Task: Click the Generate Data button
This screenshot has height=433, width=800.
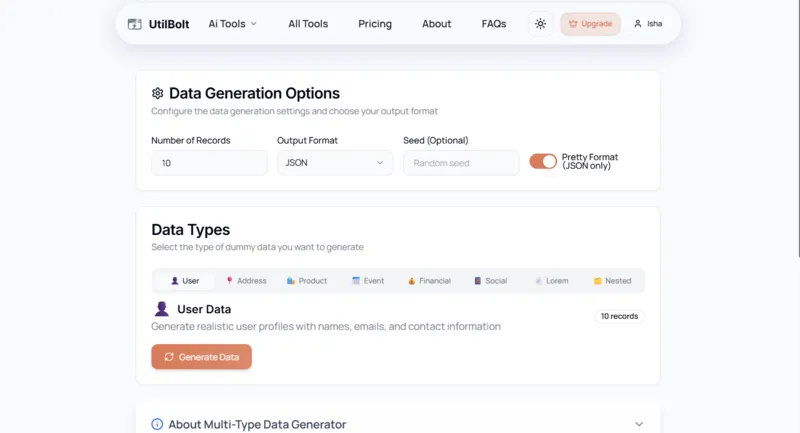Action: [x=202, y=356]
